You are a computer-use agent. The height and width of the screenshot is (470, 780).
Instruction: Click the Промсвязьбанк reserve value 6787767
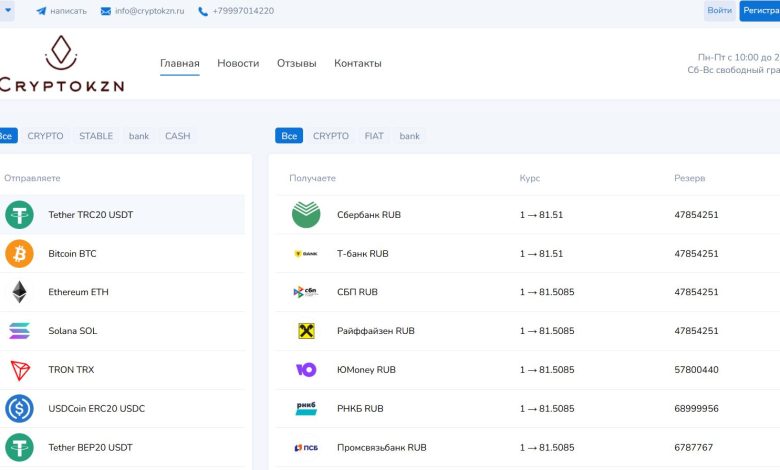[x=693, y=447]
